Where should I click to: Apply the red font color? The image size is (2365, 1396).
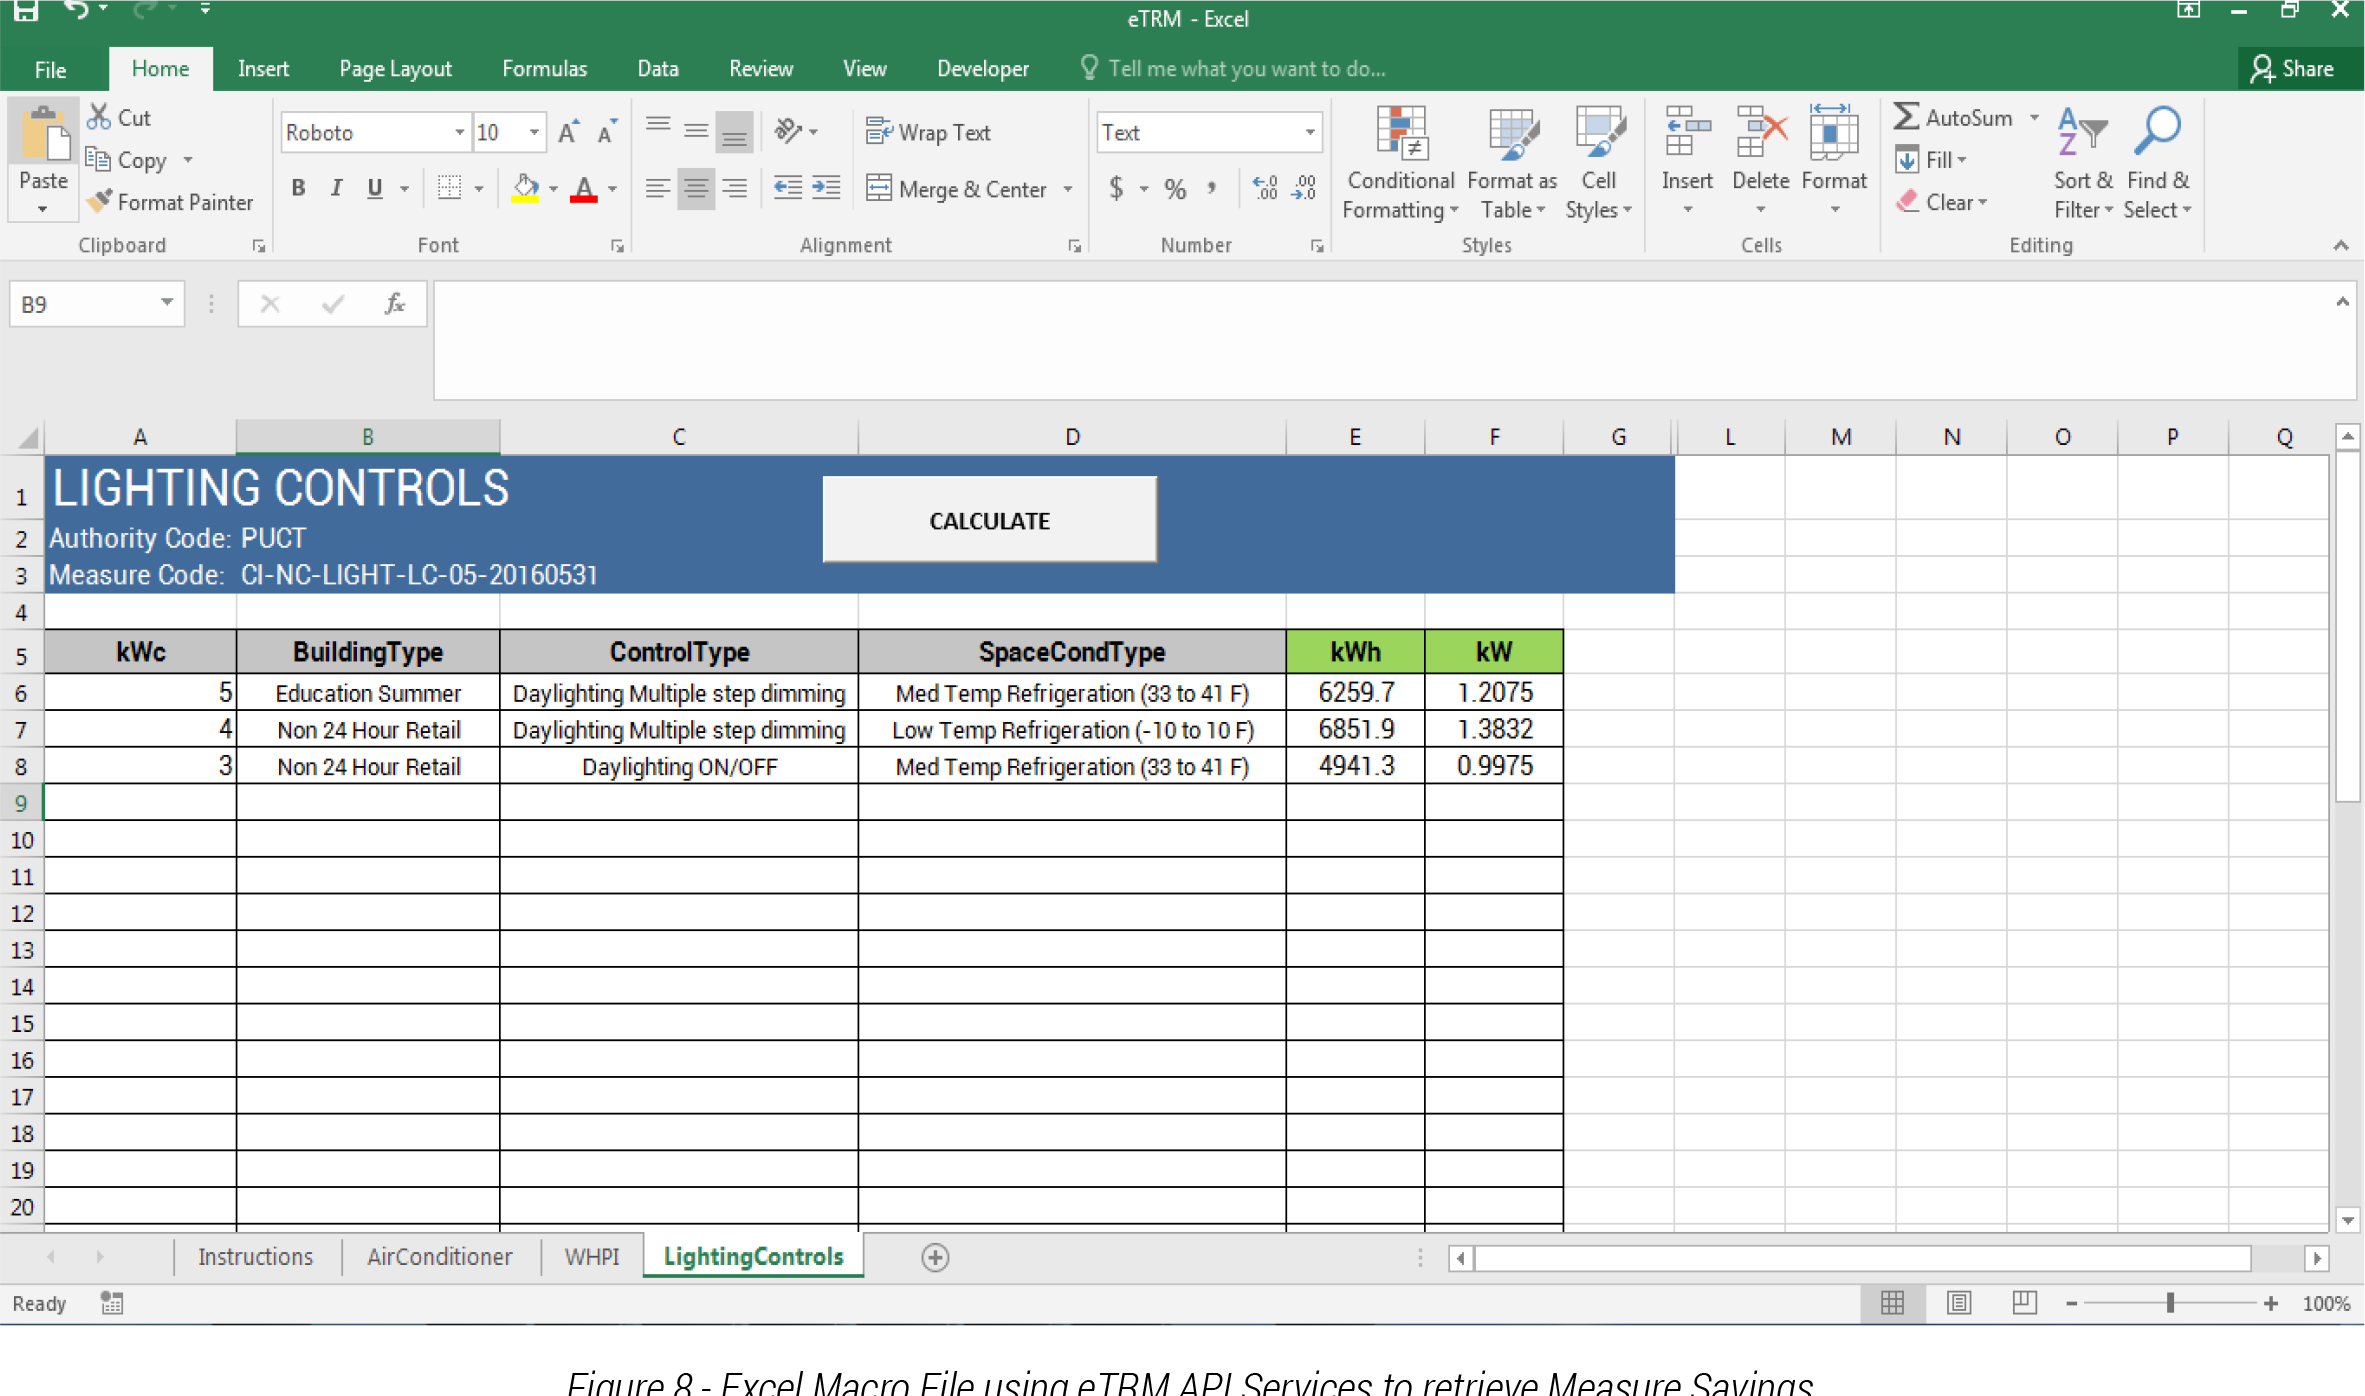click(x=584, y=188)
